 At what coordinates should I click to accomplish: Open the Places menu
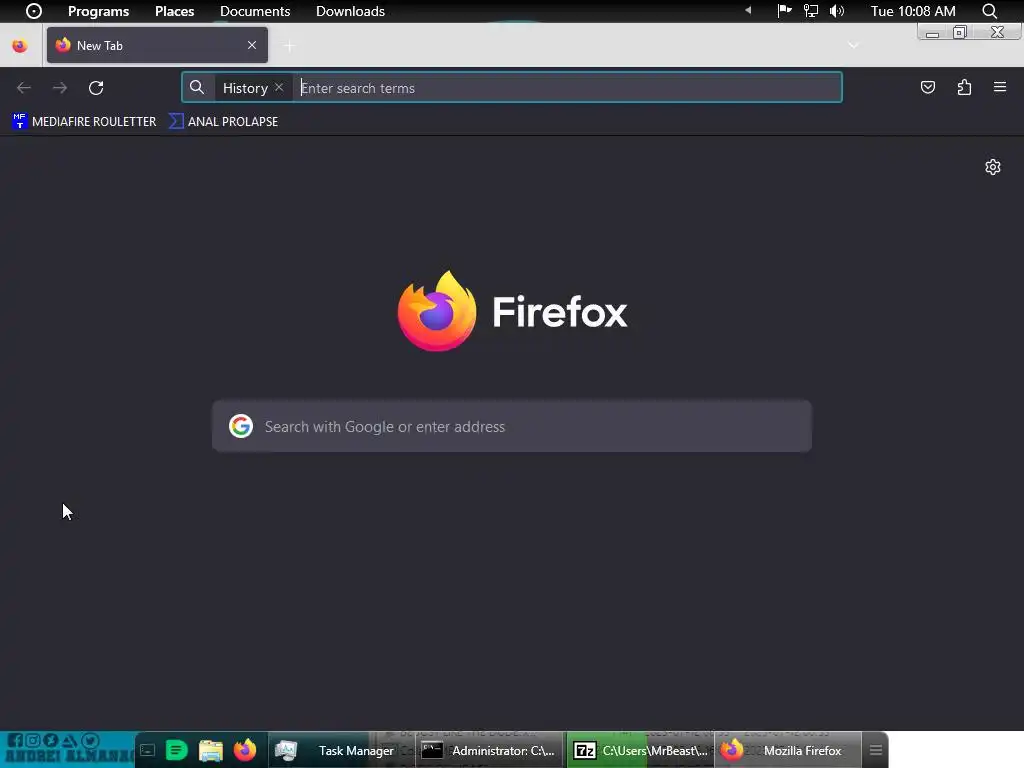click(174, 11)
